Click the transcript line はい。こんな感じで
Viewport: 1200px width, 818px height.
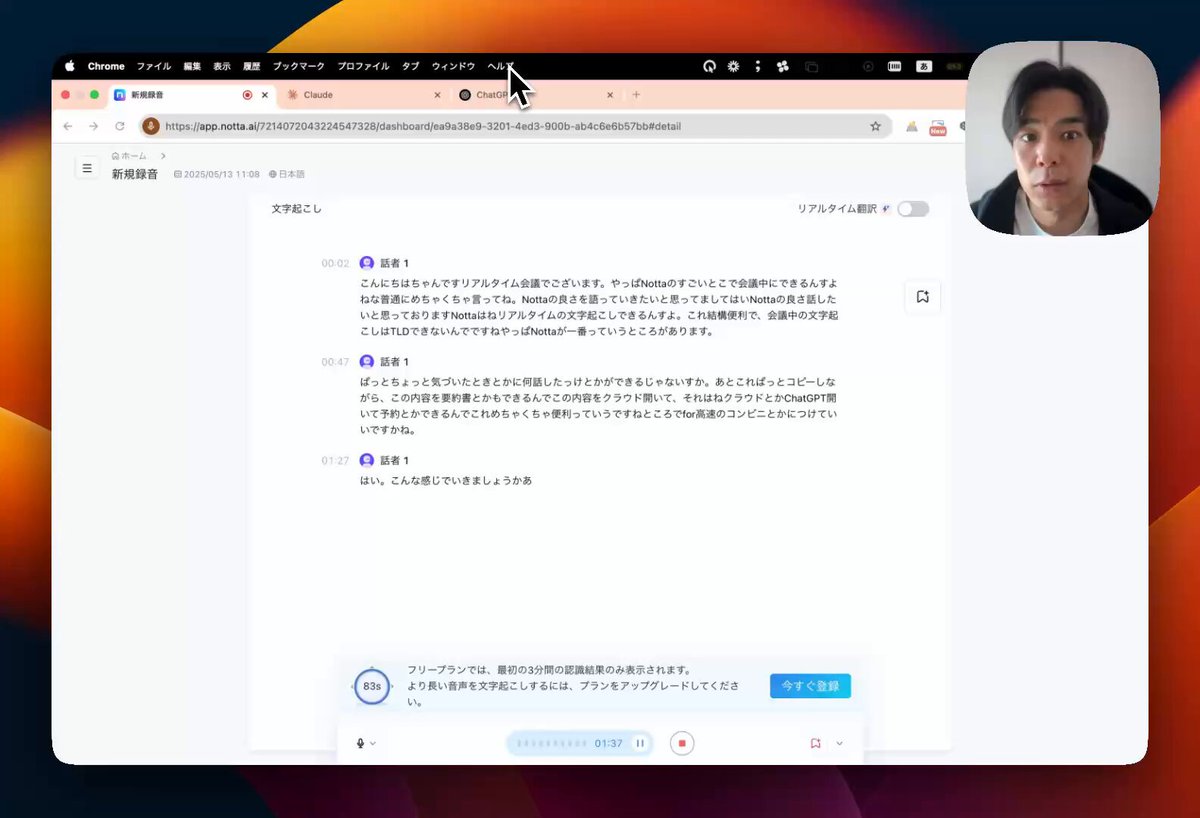point(445,480)
